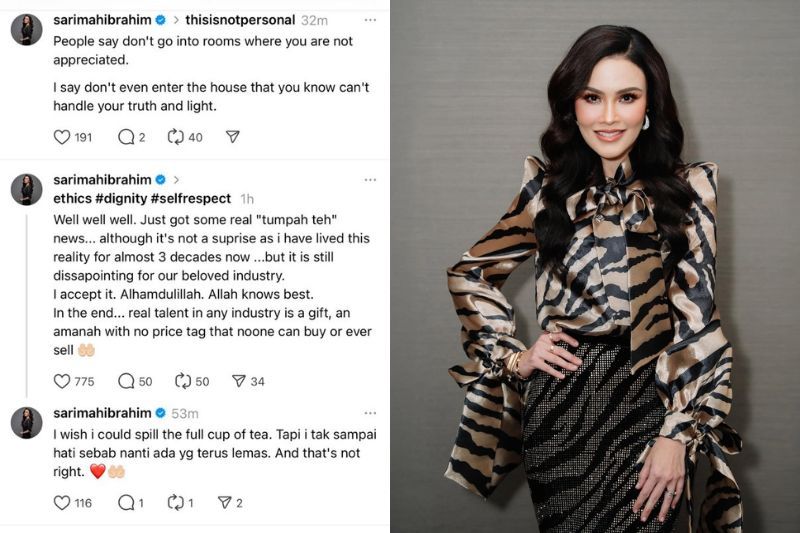Open the thisisnotpersonal topic link
800x533 pixels.
point(240,20)
